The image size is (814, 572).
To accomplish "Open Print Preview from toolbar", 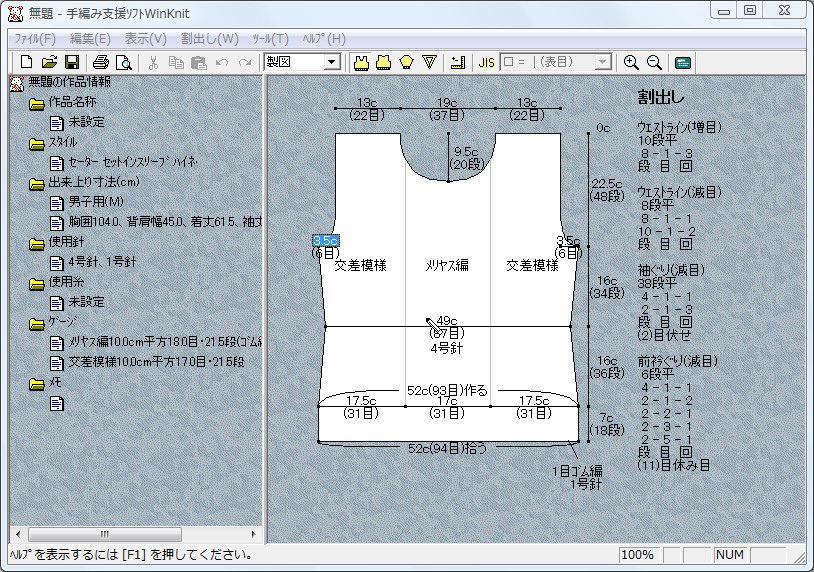I will pos(124,62).
